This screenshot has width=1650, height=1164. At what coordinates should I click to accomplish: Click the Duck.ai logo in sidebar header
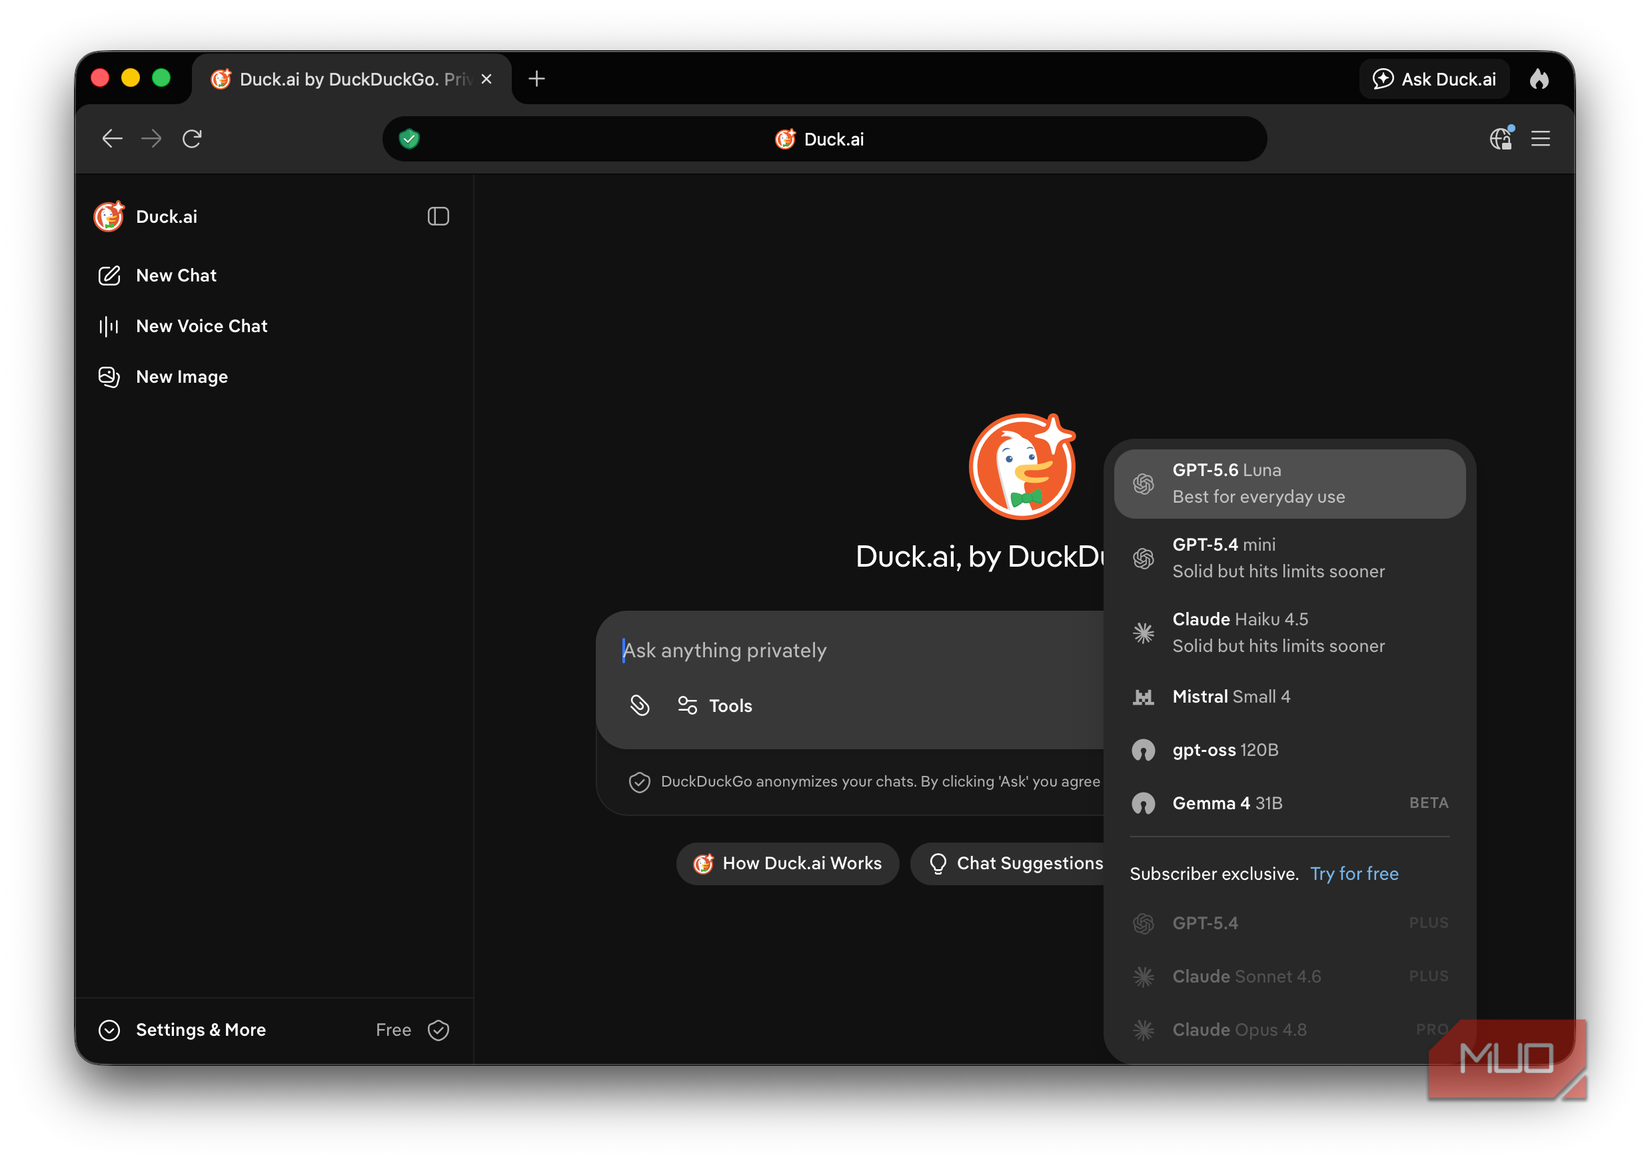pyautogui.click(x=109, y=216)
